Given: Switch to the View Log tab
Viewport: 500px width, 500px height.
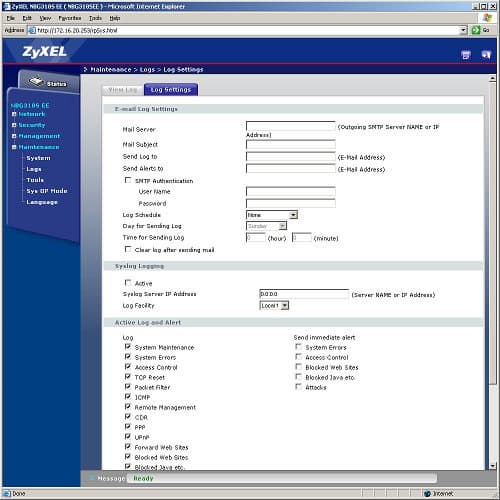Looking at the screenshot, I should coord(123,90).
